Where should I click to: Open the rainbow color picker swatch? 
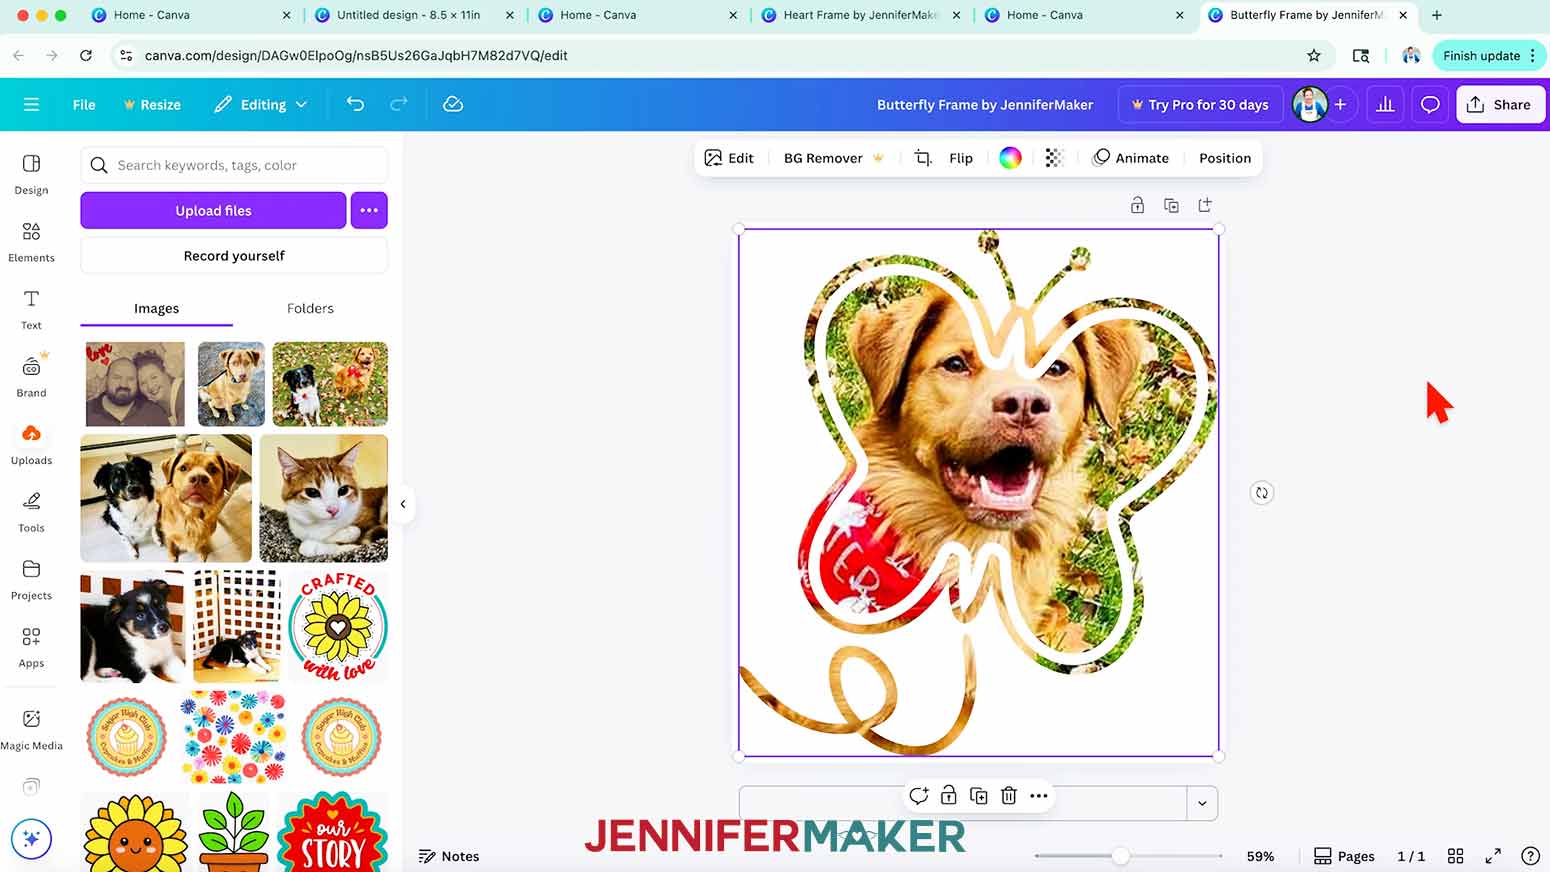click(x=1010, y=158)
